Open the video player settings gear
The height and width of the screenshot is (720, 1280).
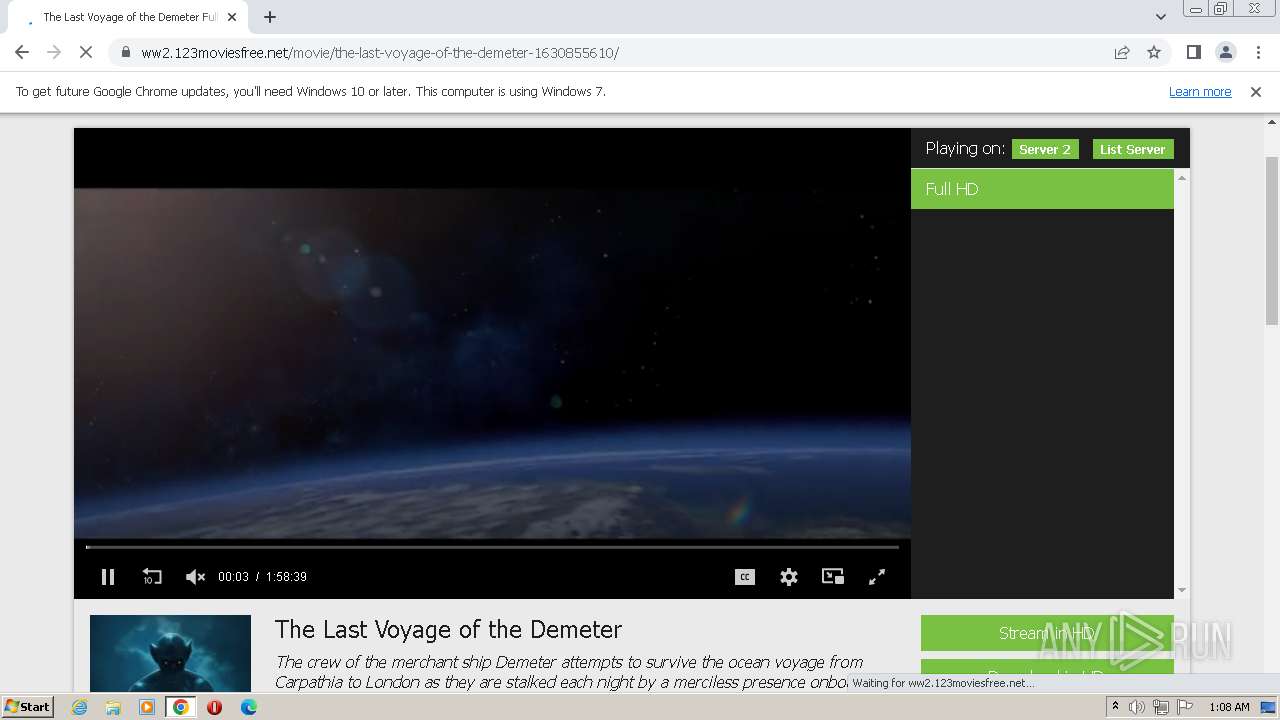789,577
